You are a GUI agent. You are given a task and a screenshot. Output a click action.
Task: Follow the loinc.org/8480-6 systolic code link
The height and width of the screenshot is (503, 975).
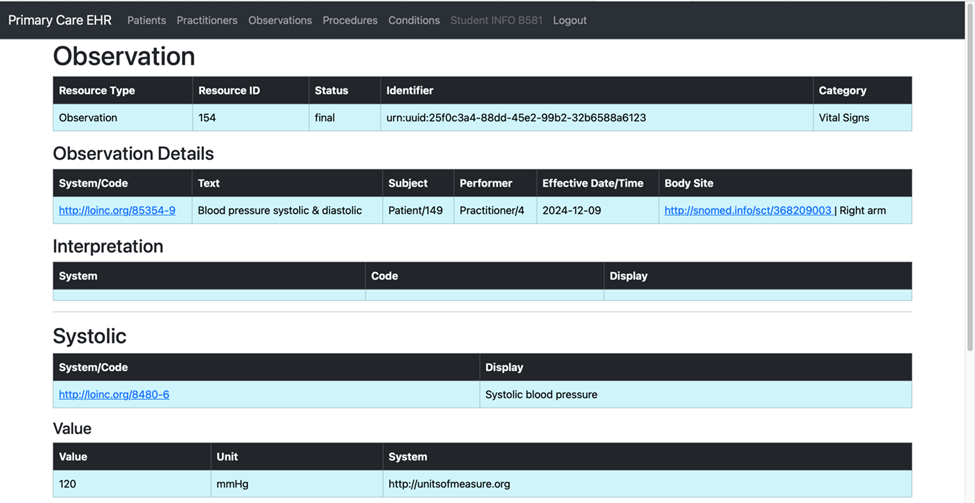(x=114, y=394)
